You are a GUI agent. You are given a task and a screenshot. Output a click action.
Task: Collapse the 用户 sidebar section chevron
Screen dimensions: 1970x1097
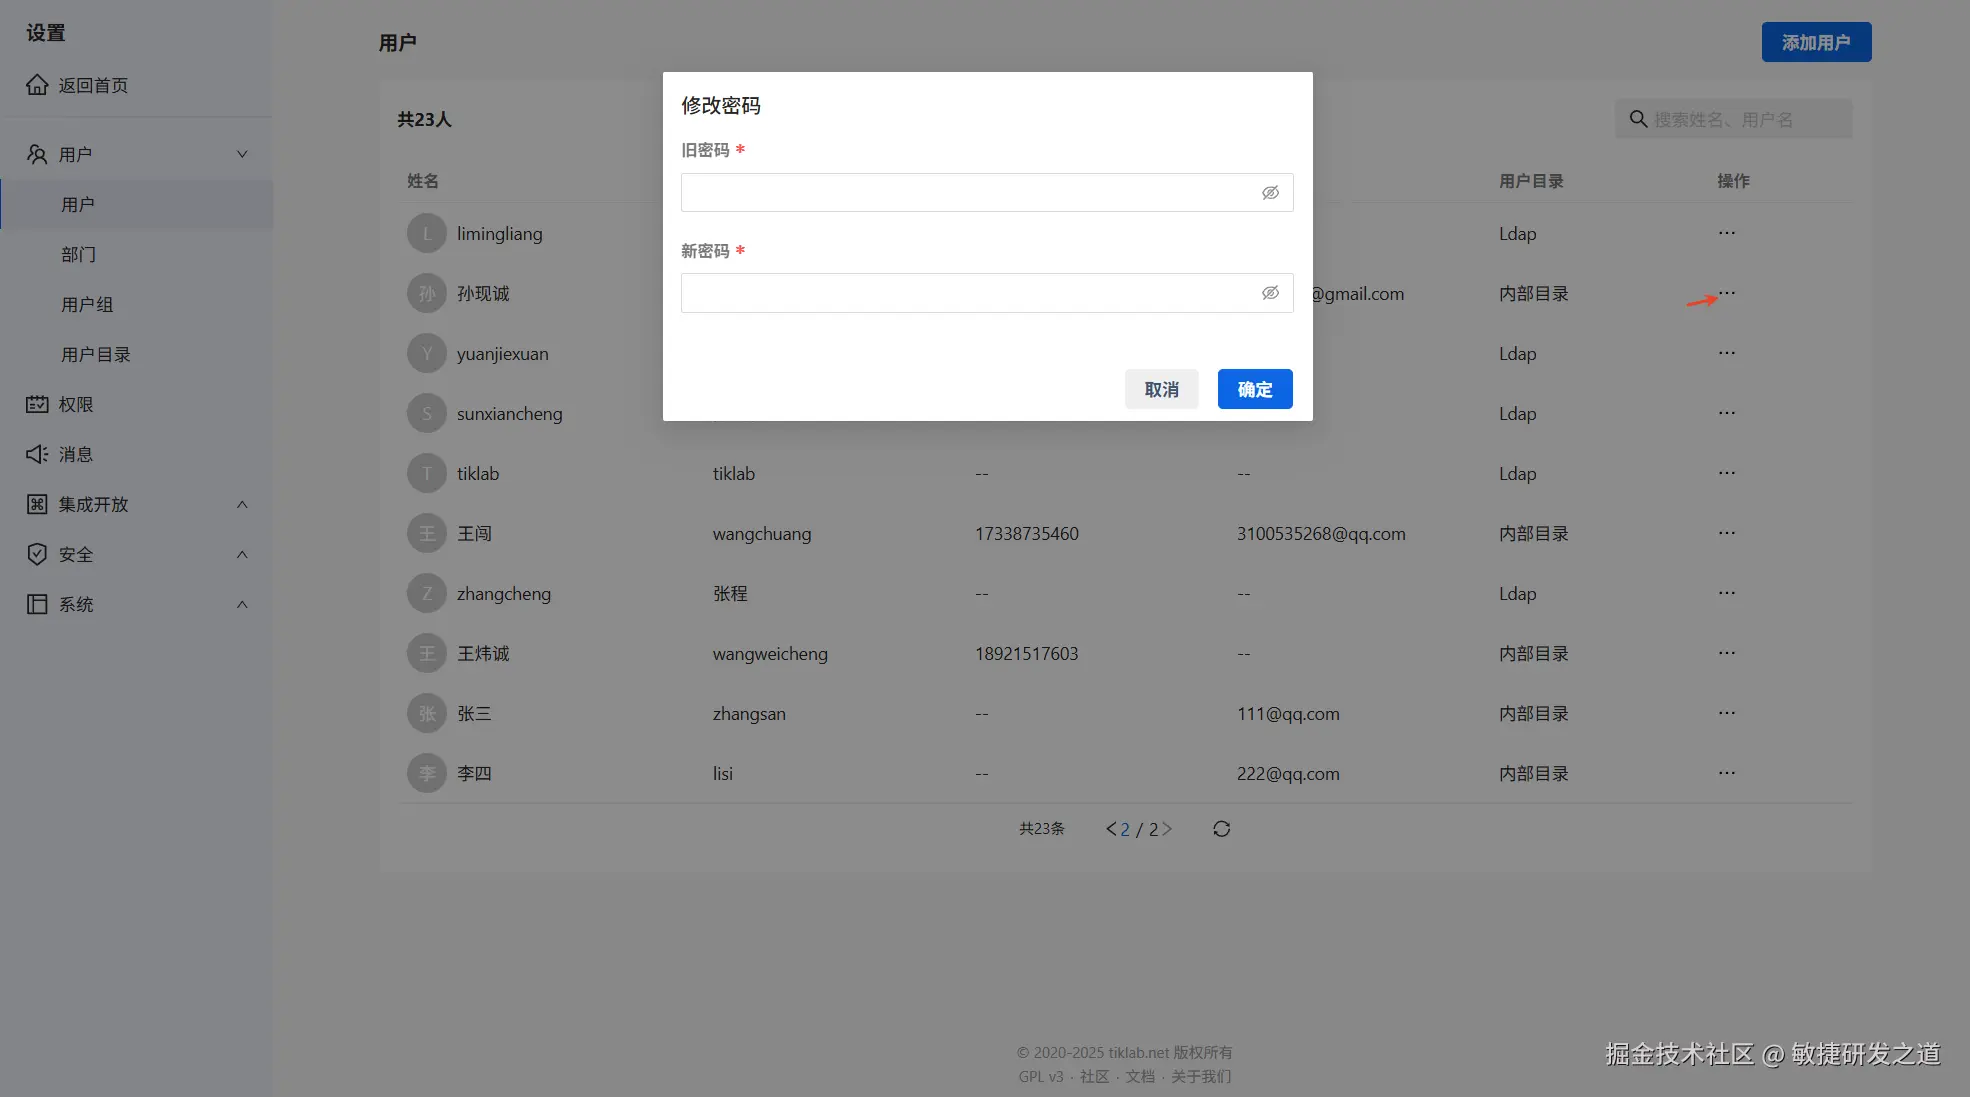(x=242, y=154)
